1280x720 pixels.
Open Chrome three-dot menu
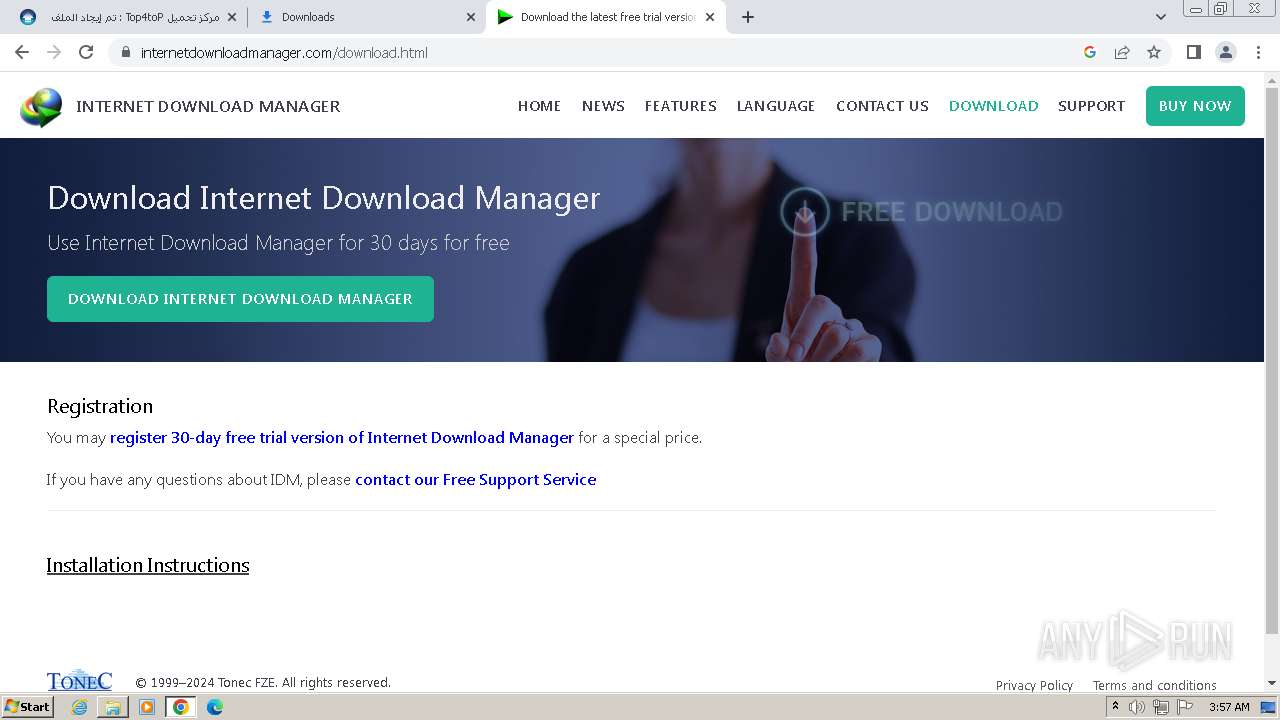point(1258,52)
